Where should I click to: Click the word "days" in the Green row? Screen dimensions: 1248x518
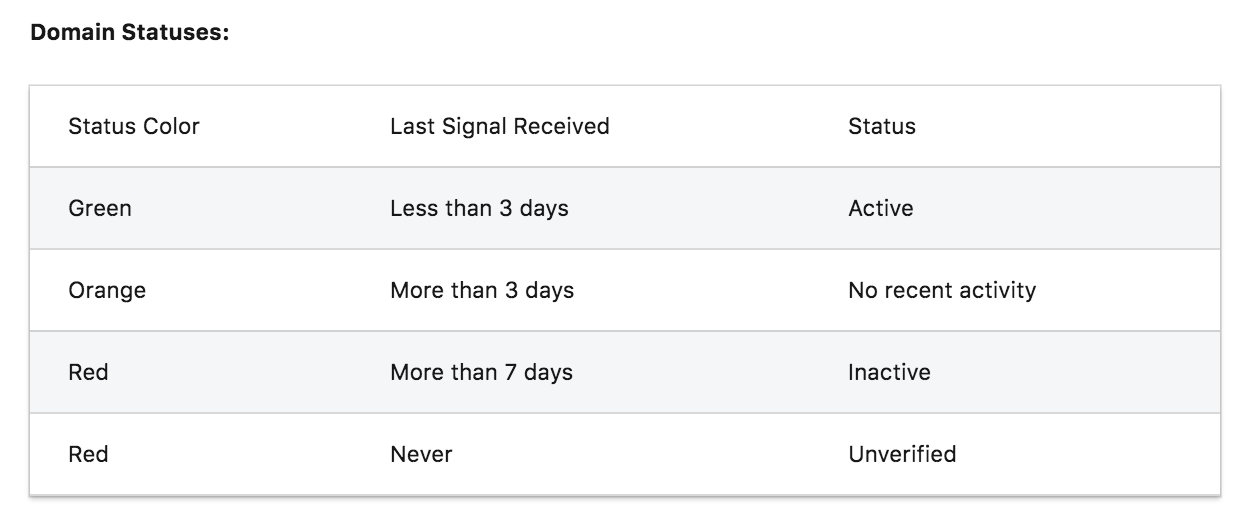click(x=544, y=208)
